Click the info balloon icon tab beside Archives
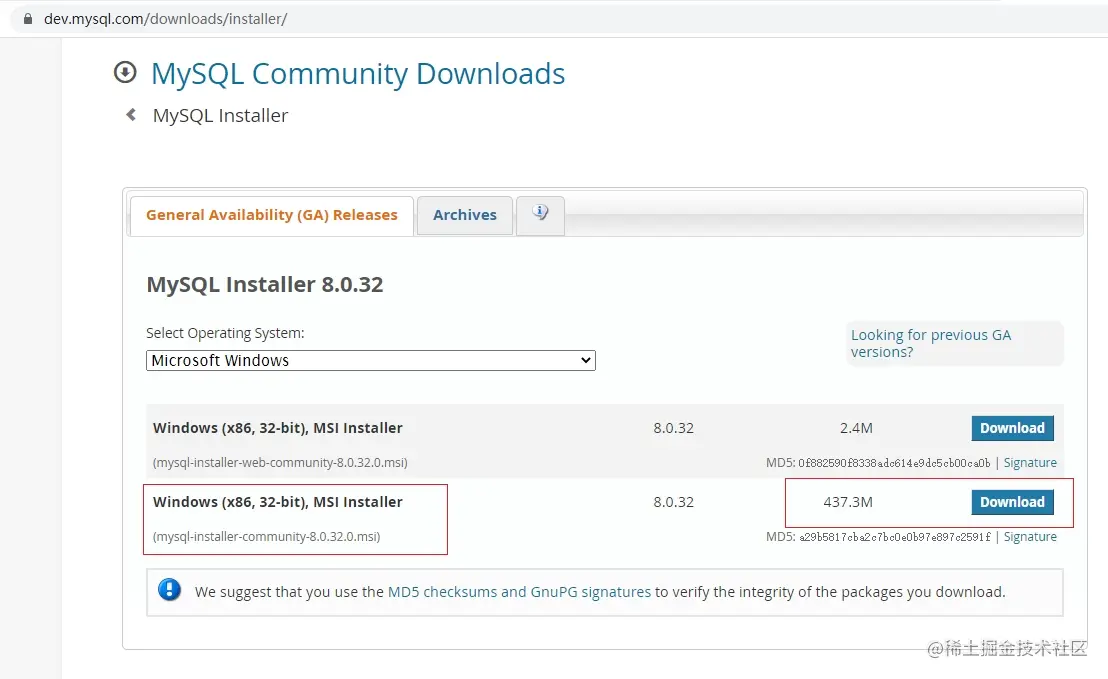 [540, 213]
